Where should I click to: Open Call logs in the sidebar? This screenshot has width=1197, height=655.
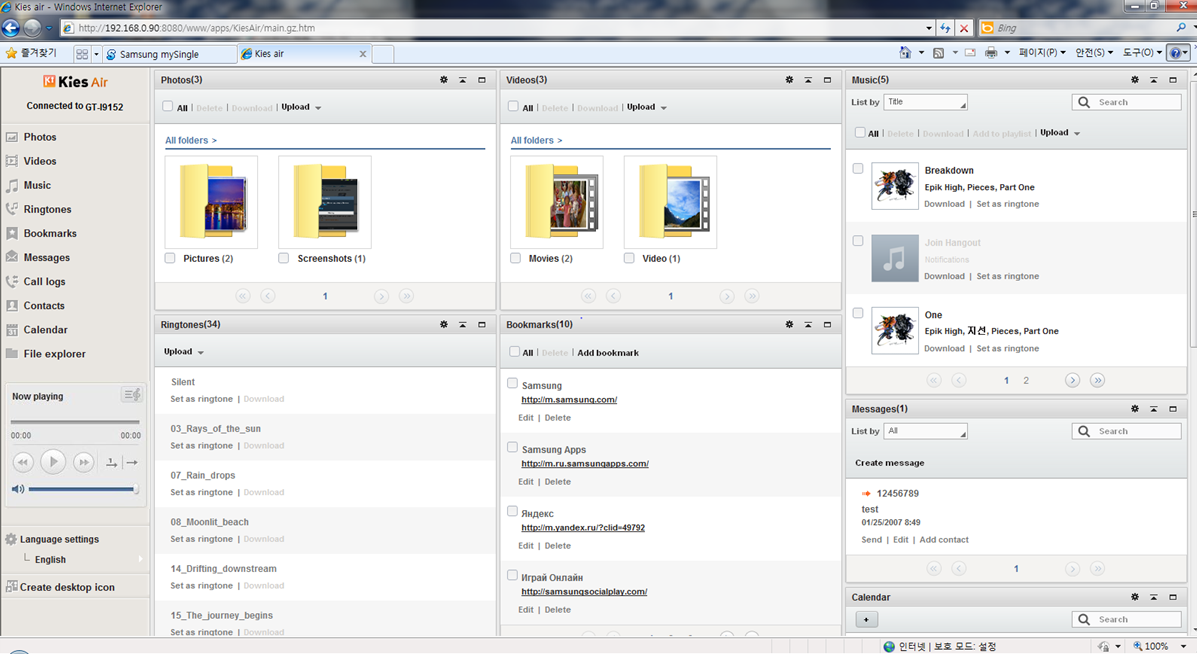coord(44,282)
